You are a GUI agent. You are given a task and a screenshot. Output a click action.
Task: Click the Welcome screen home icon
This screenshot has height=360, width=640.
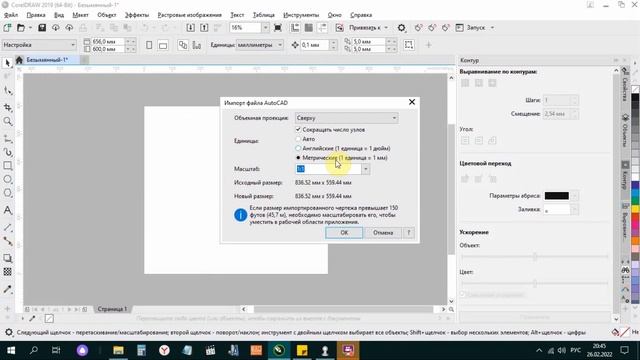19,60
